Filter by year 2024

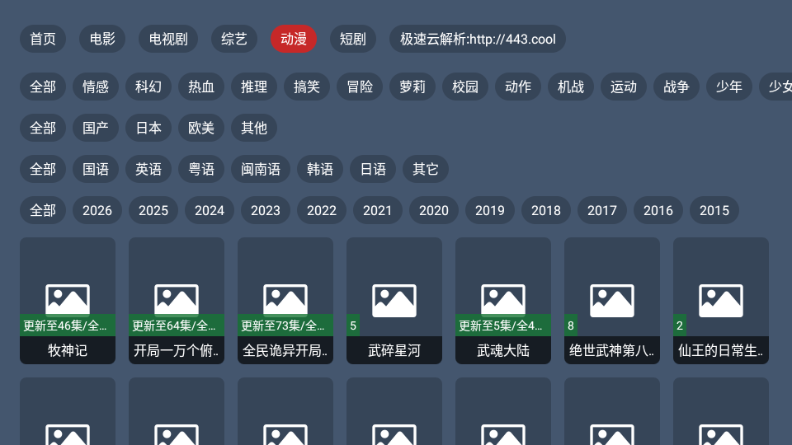(209, 210)
